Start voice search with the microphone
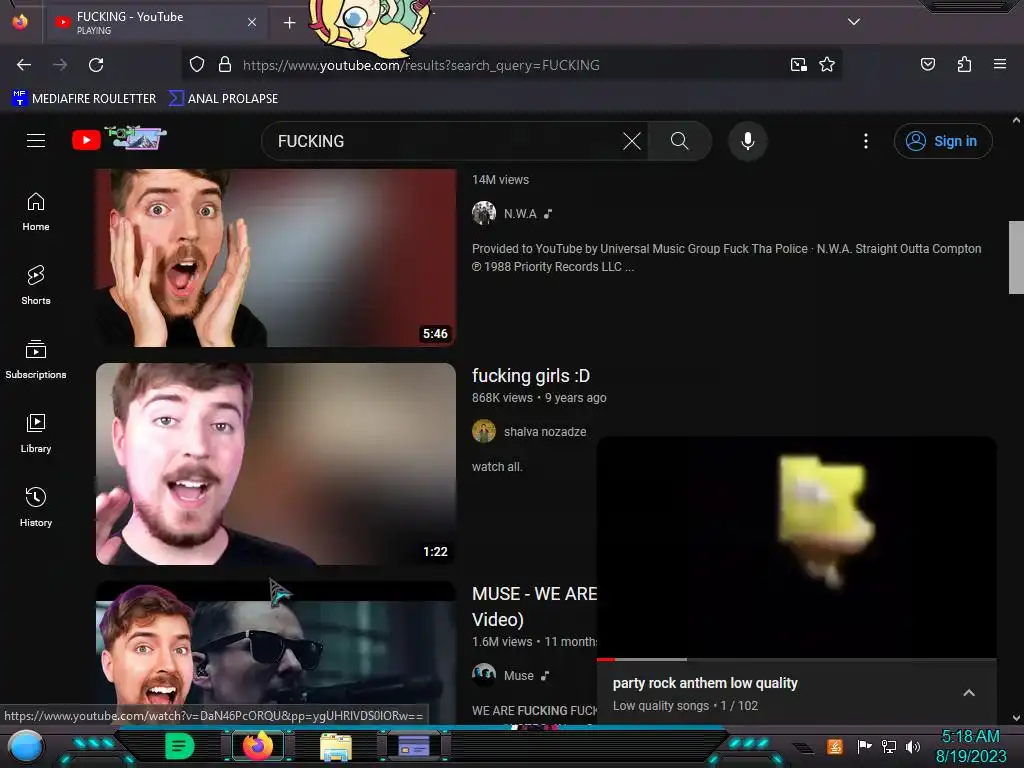 tap(748, 141)
